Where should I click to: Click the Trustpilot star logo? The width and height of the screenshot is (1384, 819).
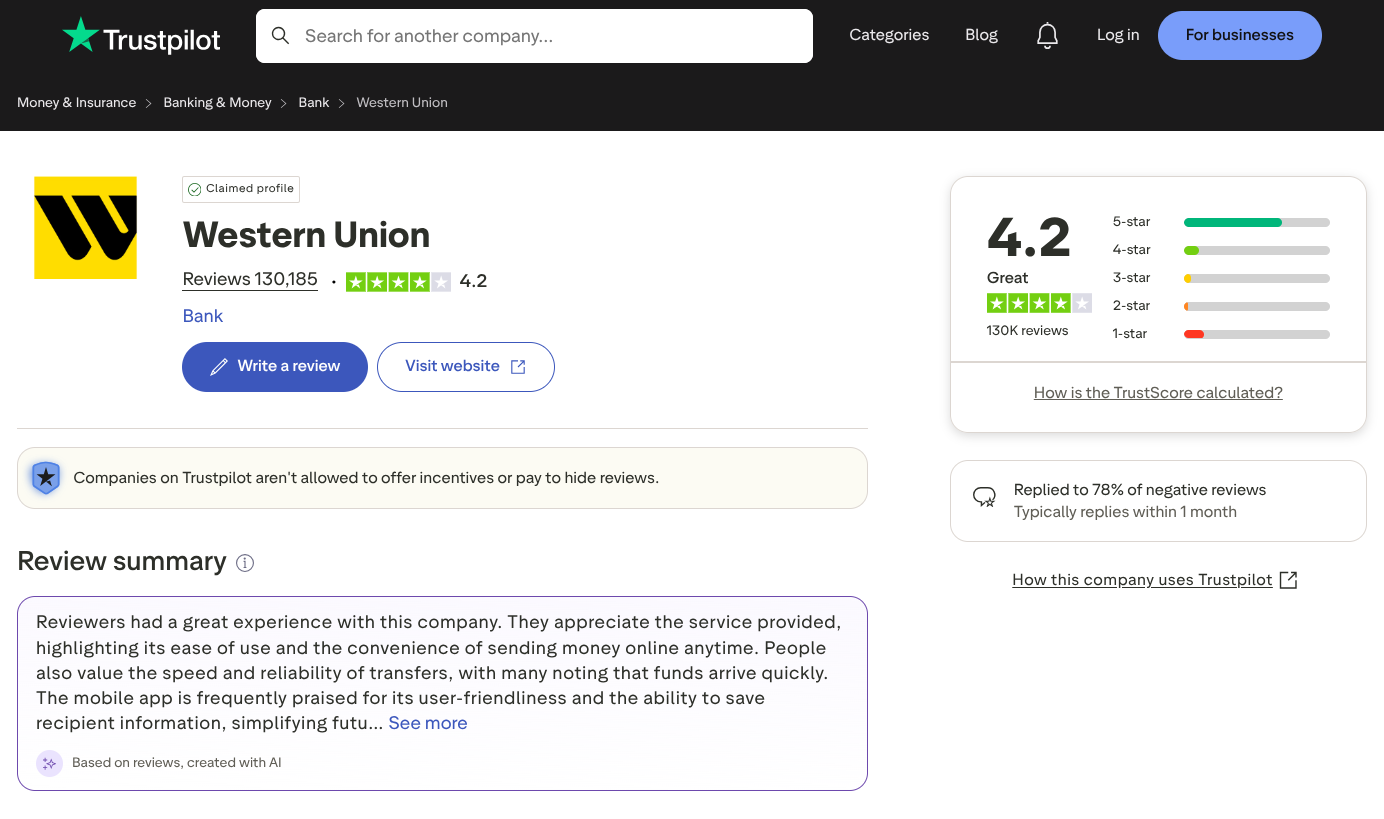click(x=80, y=36)
